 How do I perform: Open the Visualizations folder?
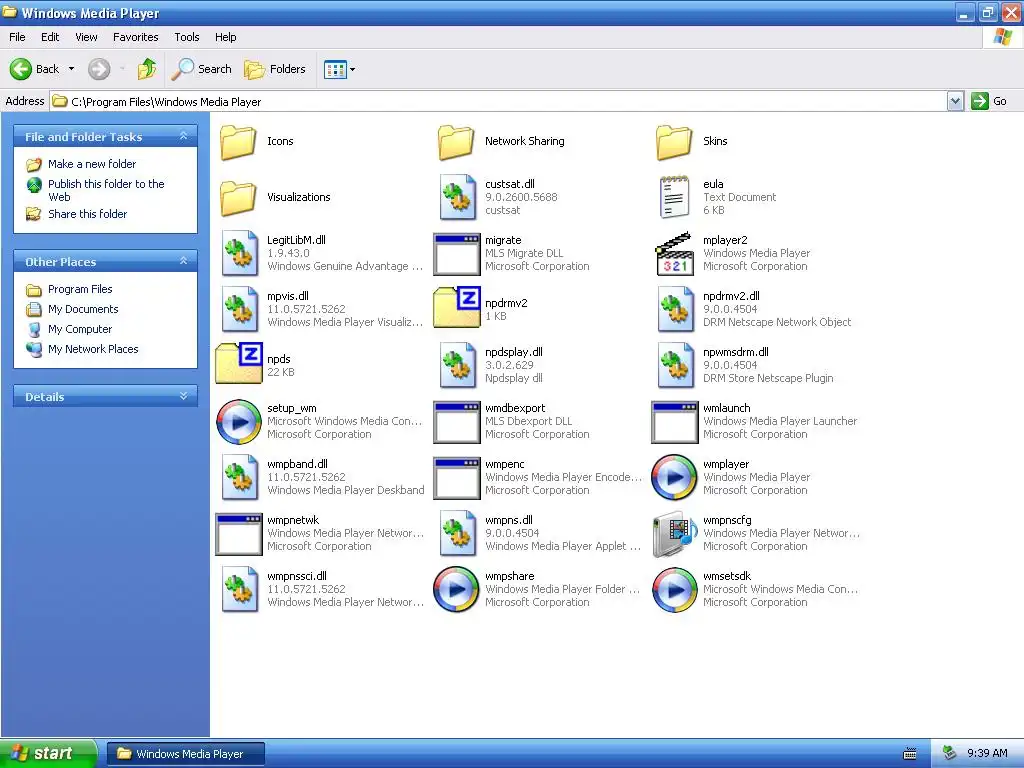[238, 198]
